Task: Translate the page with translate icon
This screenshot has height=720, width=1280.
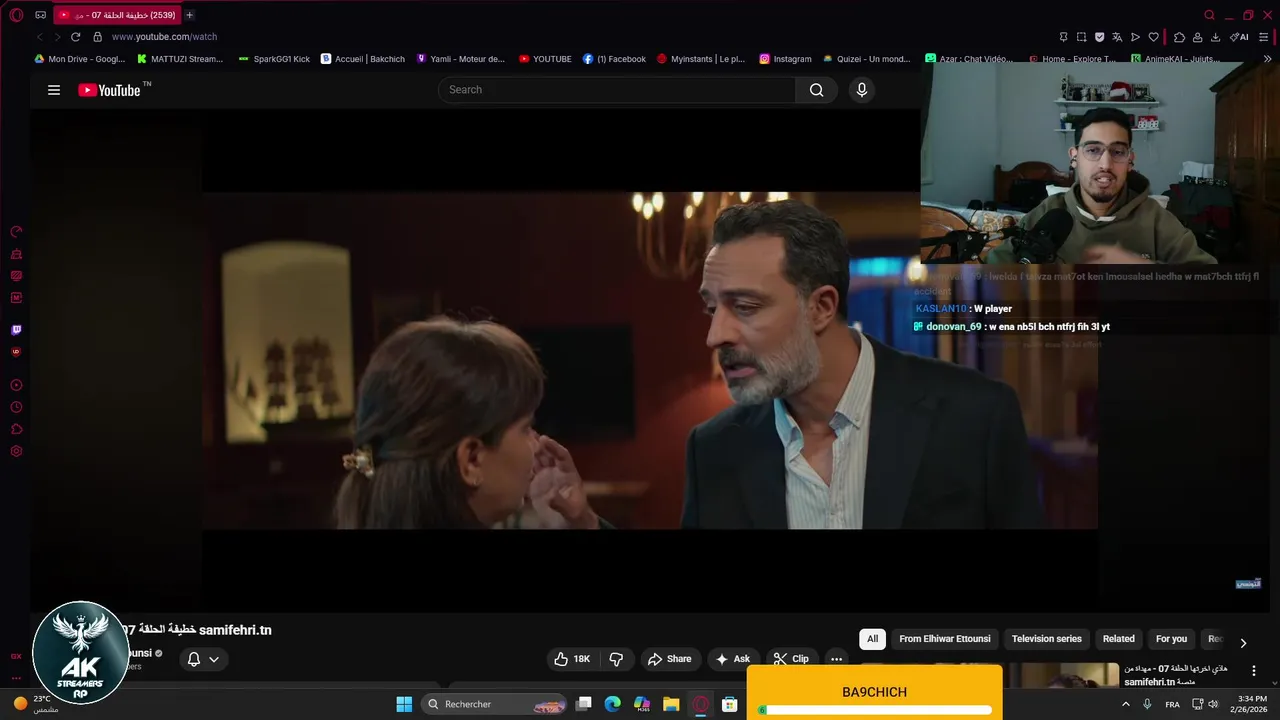Action: coord(1117,37)
